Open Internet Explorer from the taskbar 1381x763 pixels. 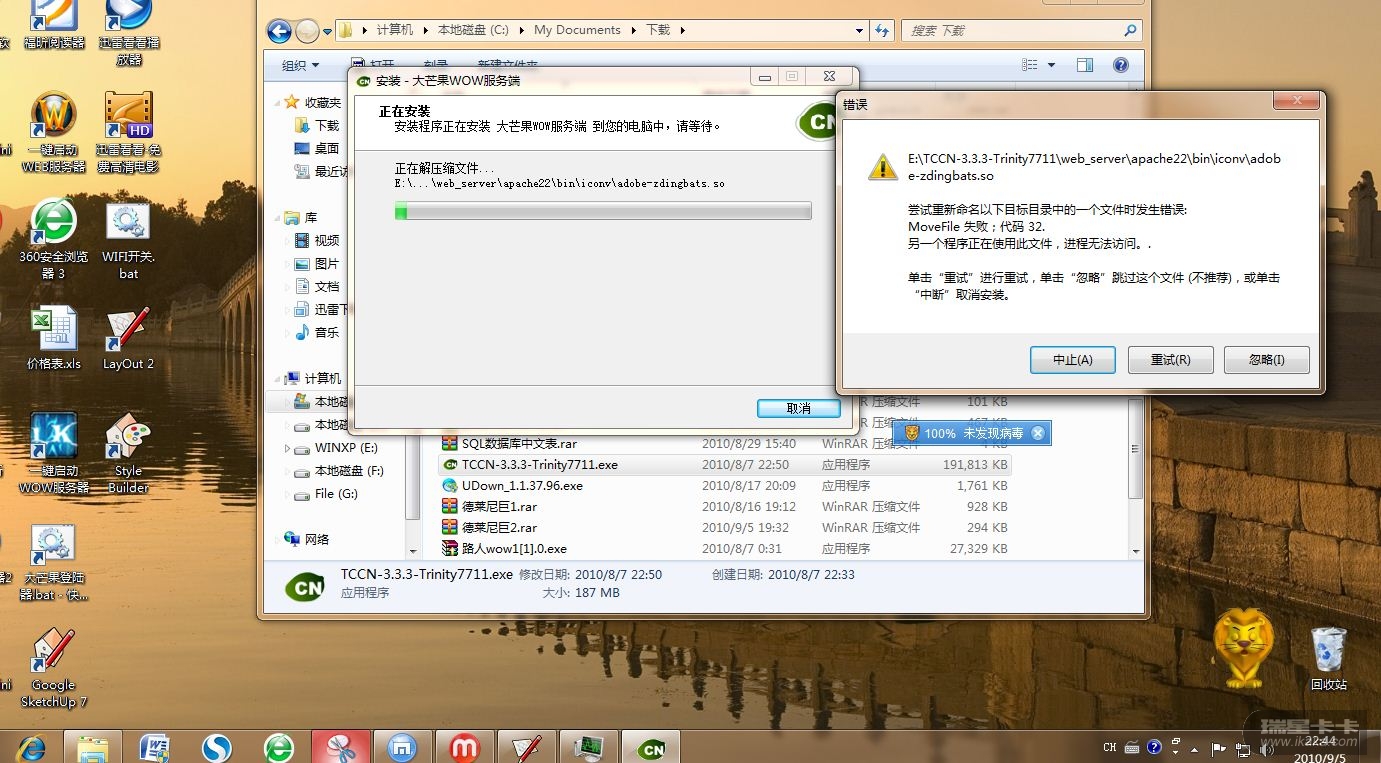click(x=30, y=748)
